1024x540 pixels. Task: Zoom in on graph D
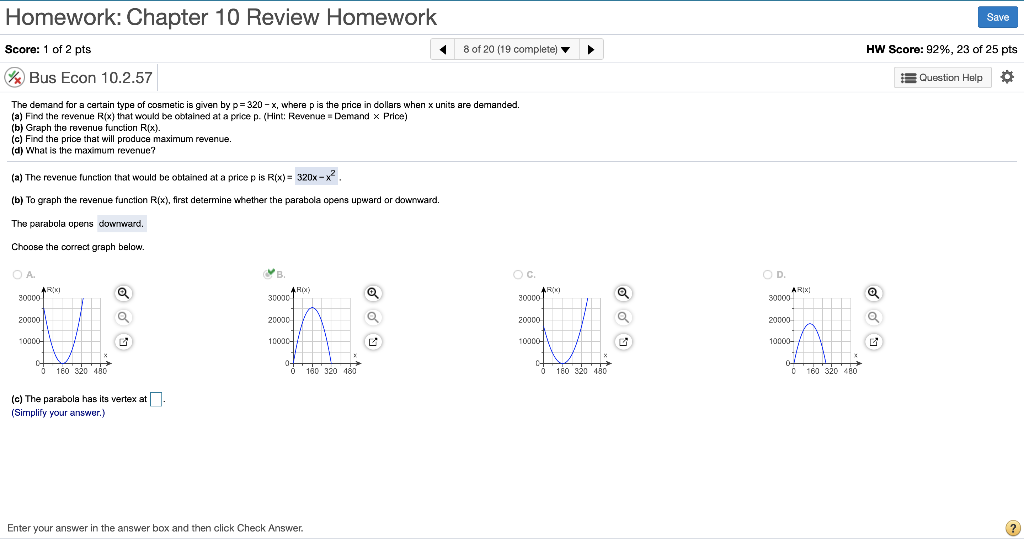[x=873, y=293]
